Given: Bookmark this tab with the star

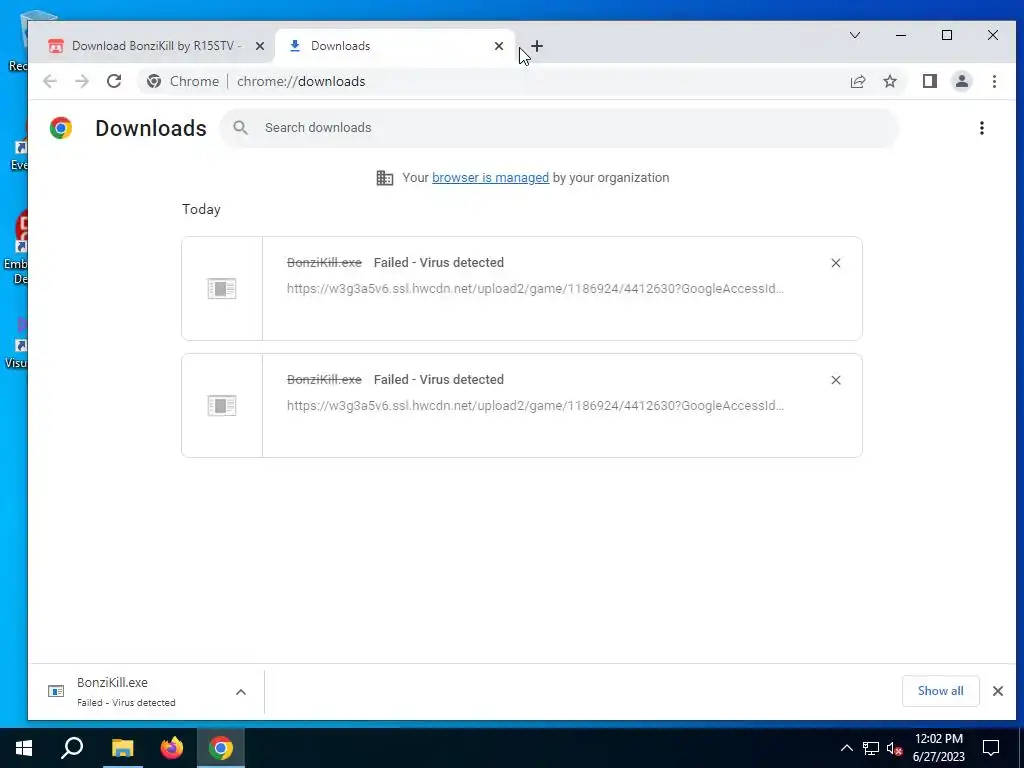Looking at the screenshot, I should click(x=890, y=81).
